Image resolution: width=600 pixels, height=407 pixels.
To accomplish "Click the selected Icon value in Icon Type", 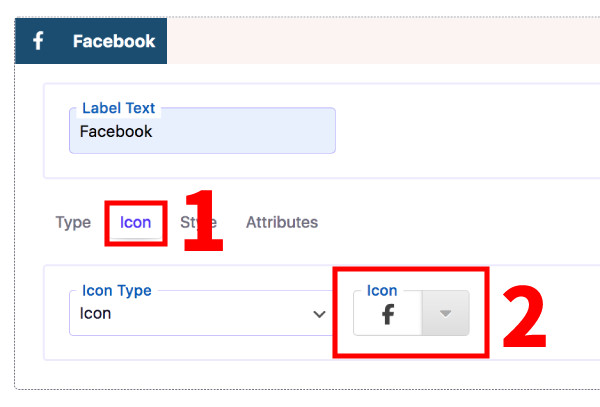I will [x=95, y=314].
